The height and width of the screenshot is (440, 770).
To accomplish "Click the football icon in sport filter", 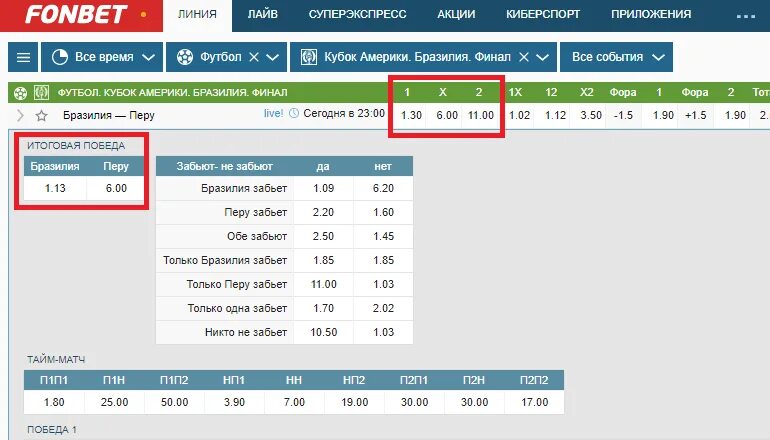I will [x=185, y=57].
